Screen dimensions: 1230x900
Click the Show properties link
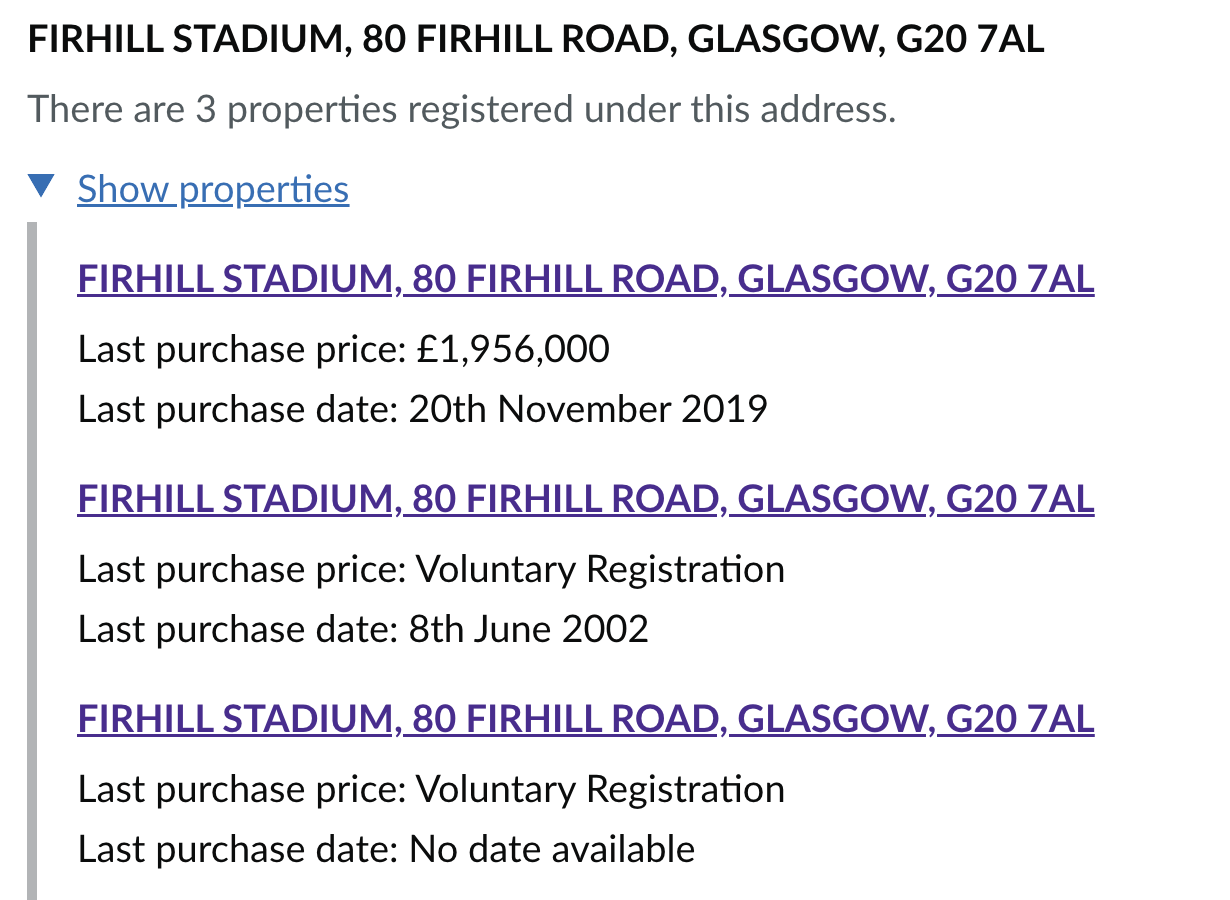pos(213,189)
